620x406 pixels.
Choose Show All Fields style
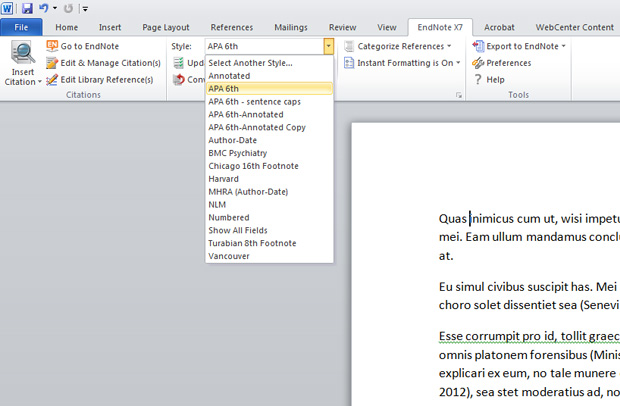(x=269, y=230)
